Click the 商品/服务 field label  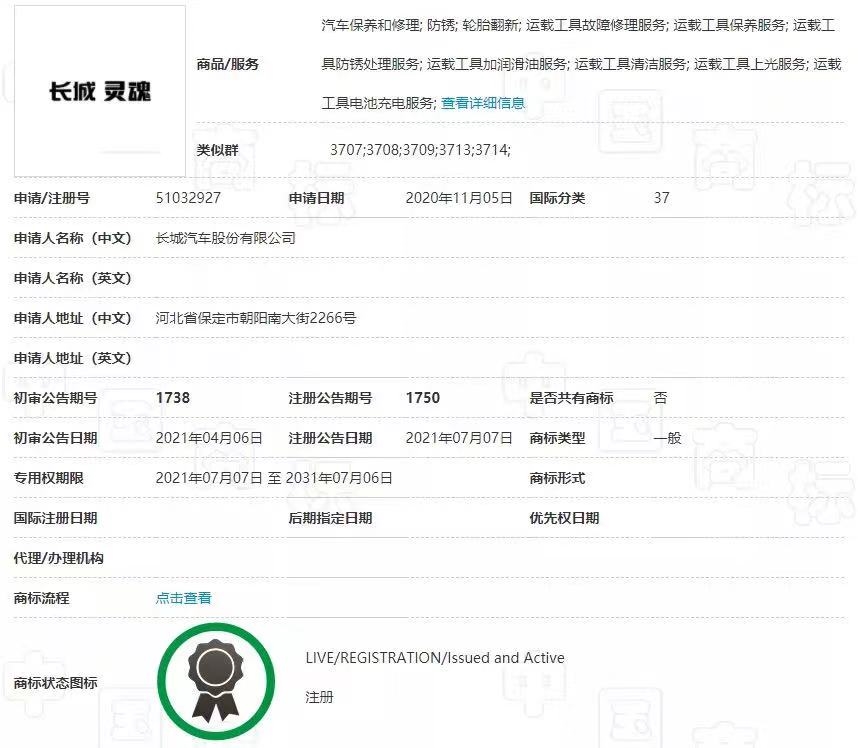(x=228, y=64)
